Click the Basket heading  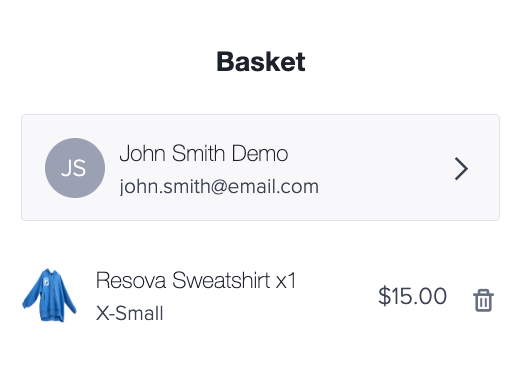(261, 62)
